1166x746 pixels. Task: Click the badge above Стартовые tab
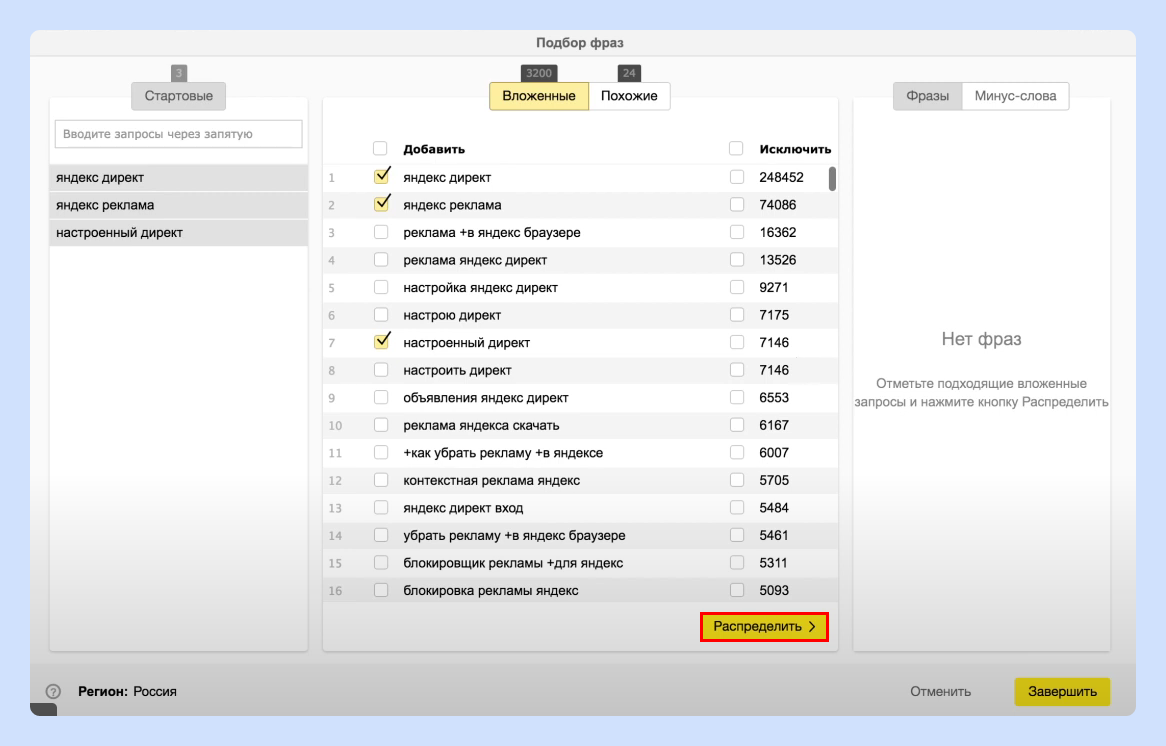(x=178, y=73)
